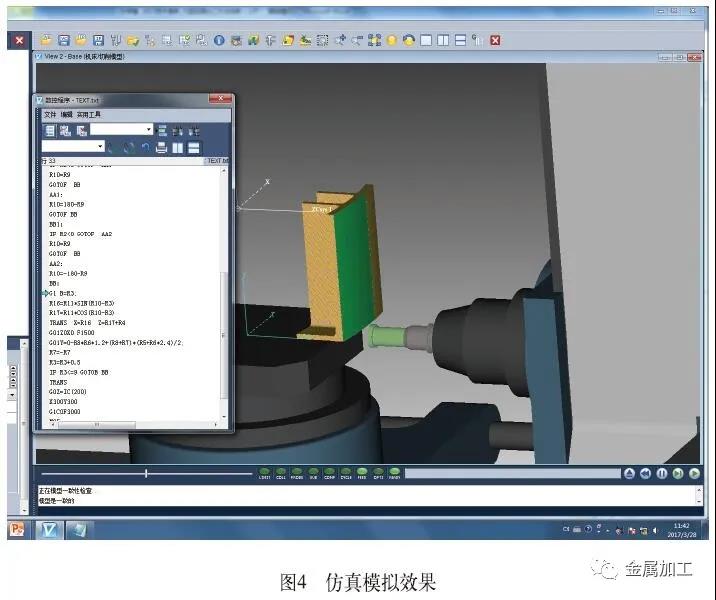The height and width of the screenshot is (600, 716).
Task: Select the two side-by-side views layout icon
Action: (443, 40)
